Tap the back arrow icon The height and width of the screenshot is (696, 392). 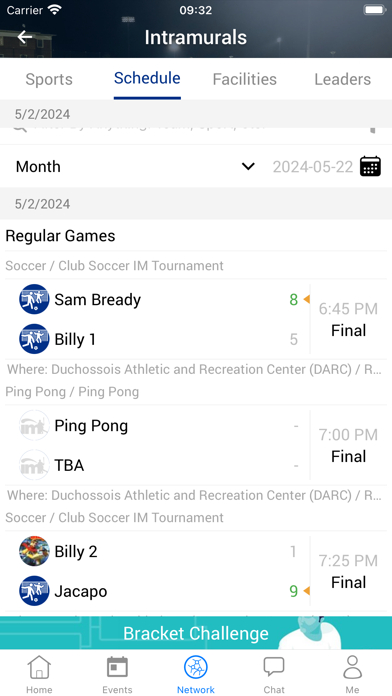(x=25, y=37)
